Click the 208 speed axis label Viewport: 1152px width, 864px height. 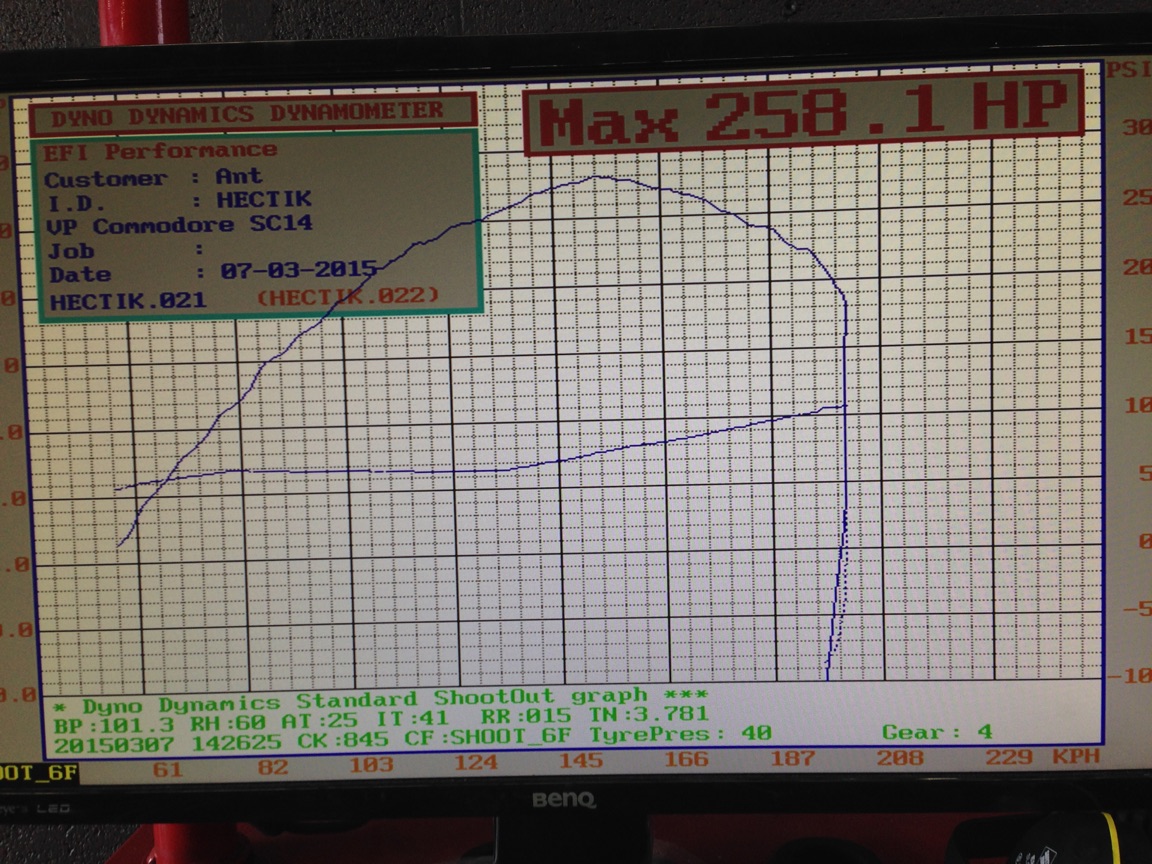(x=899, y=757)
